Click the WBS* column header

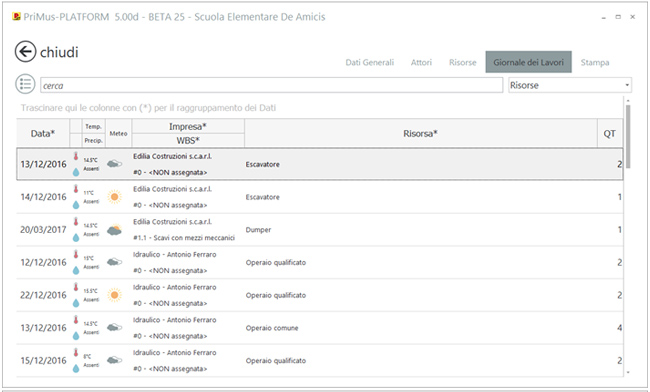(188, 140)
